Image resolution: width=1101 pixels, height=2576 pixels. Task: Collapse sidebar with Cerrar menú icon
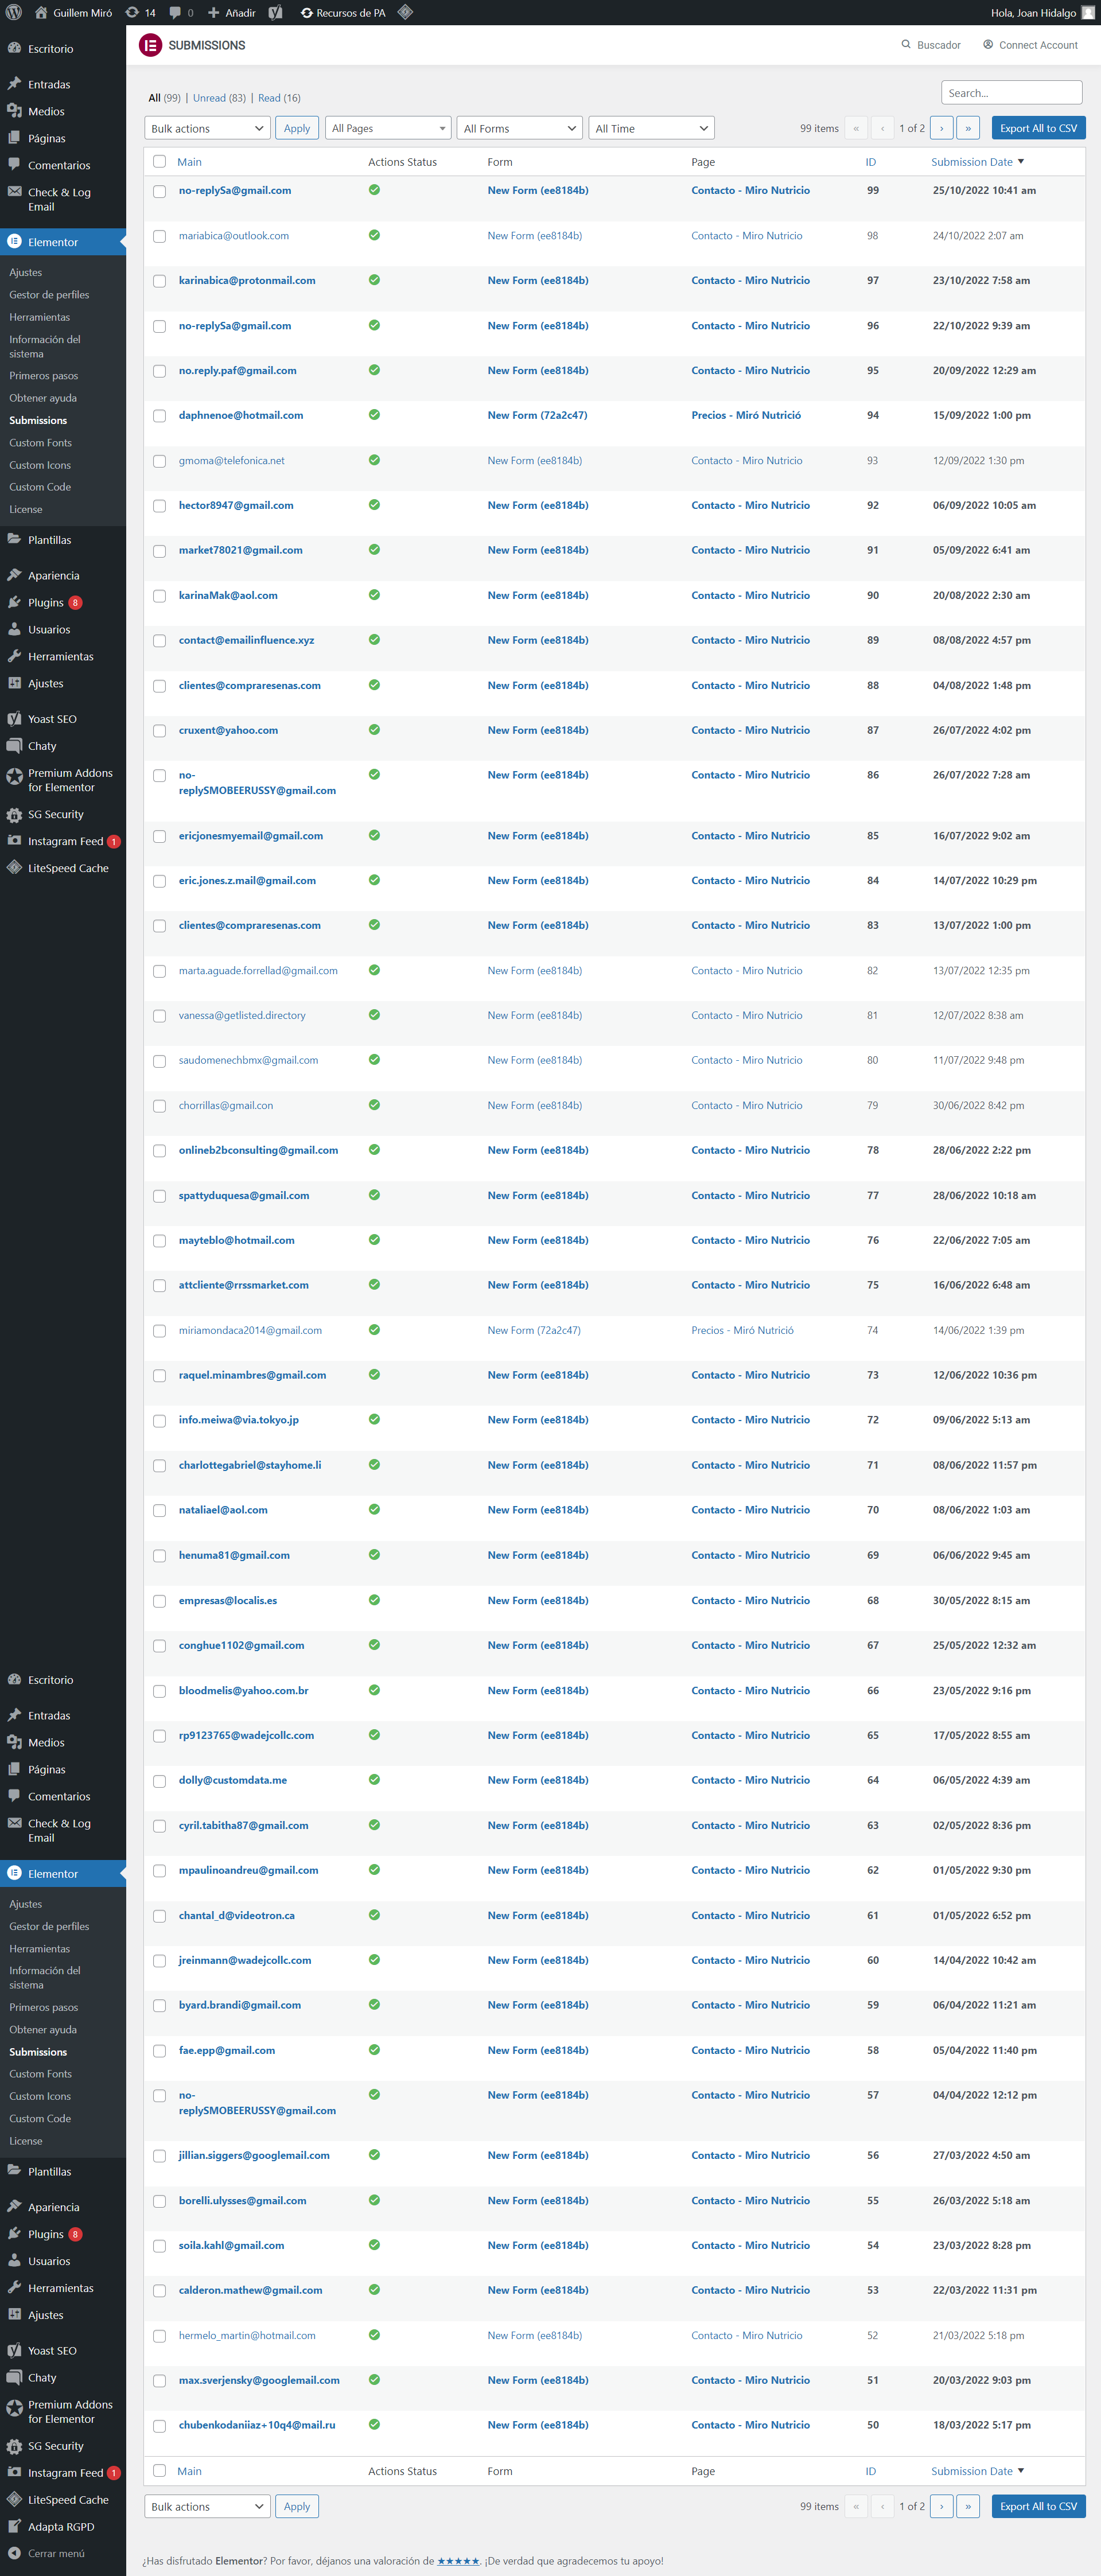pyautogui.click(x=14, y=2553)
